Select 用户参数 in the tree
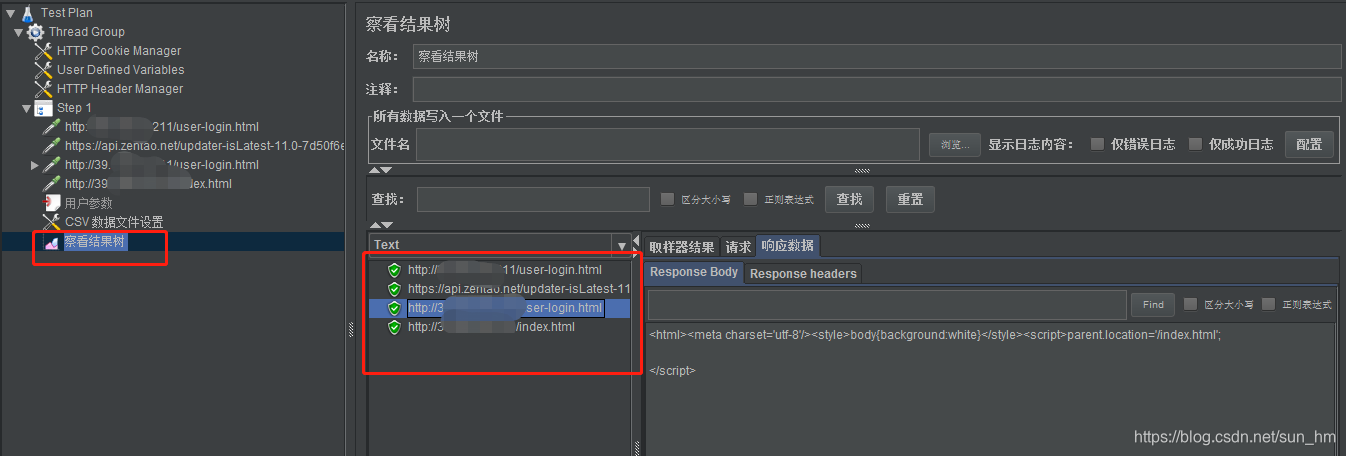 88,203
